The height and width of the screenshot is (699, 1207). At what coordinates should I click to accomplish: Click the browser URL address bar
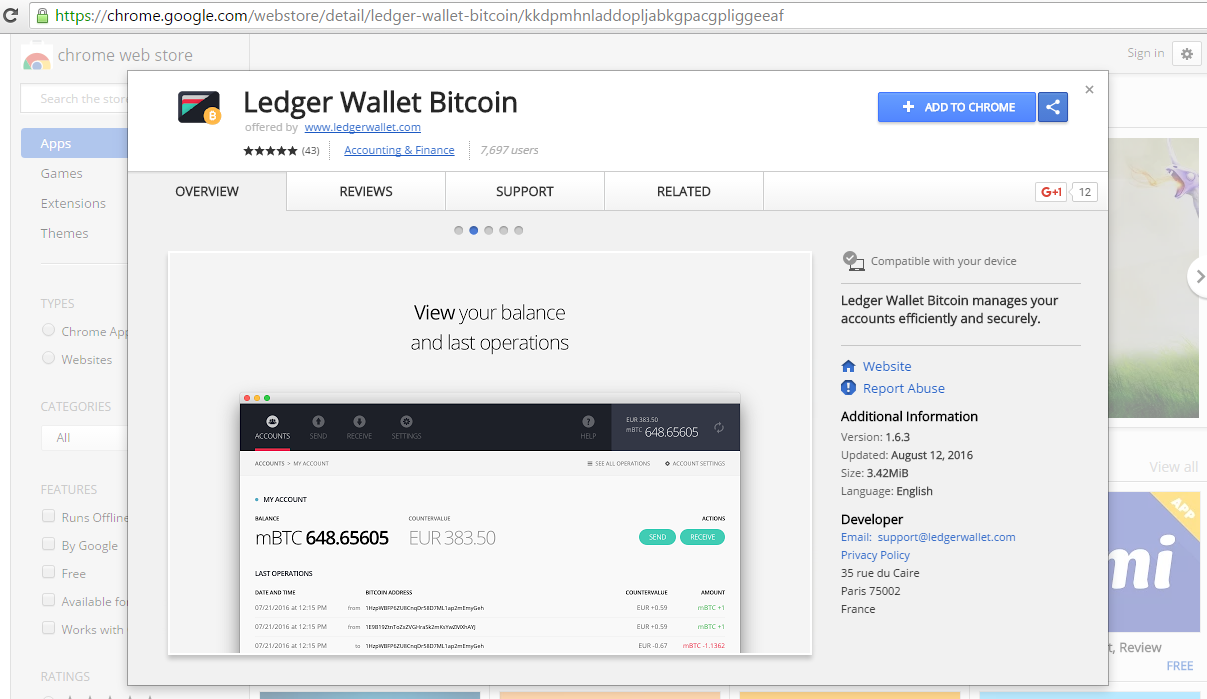tap(617, 16)
